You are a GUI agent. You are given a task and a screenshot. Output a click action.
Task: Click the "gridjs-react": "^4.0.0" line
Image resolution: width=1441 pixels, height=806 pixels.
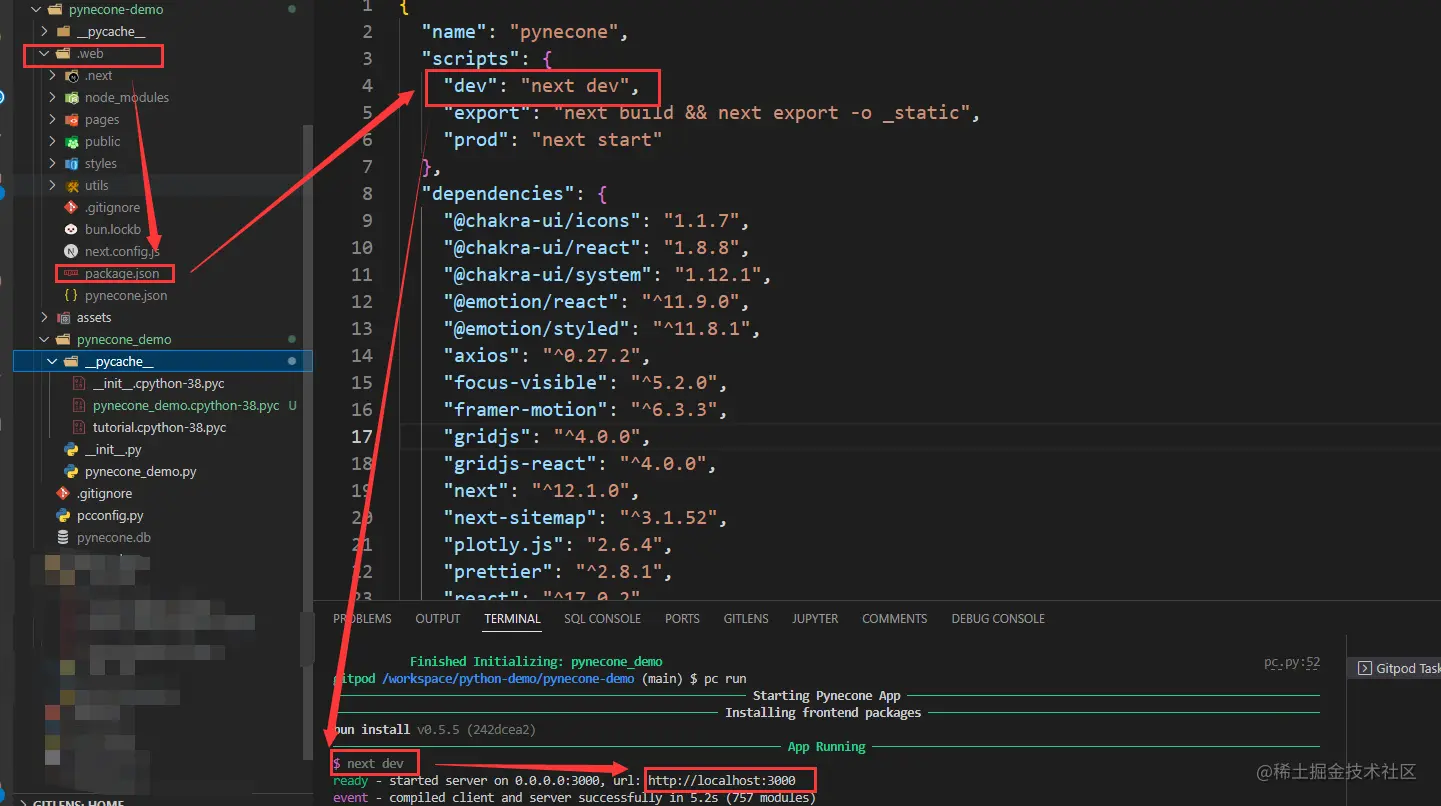coord(580,464)
